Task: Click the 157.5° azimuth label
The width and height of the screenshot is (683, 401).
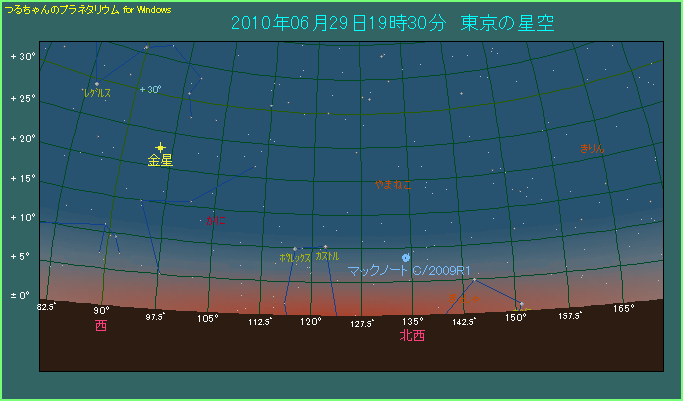Action: click(x=569, y=316)
